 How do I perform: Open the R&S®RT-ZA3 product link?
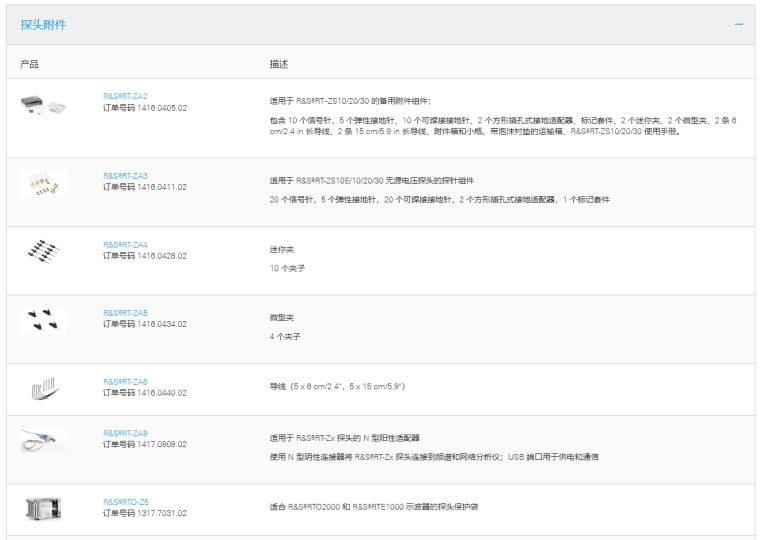[125, 176]
